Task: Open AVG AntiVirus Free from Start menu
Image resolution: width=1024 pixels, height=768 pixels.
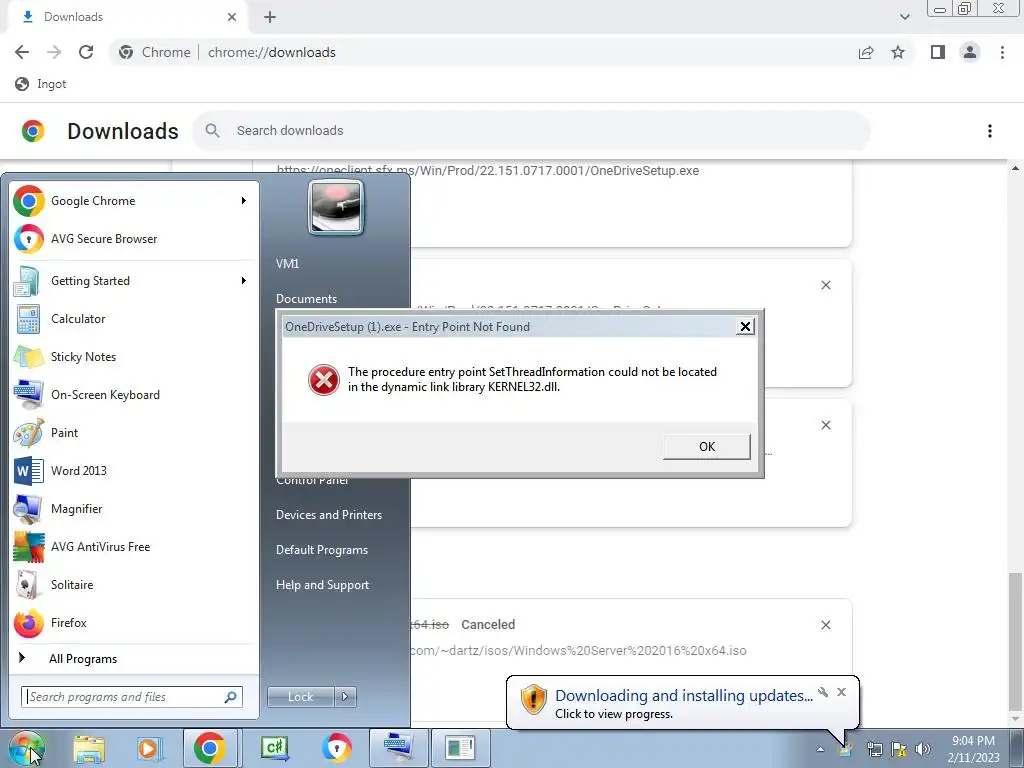Action: 134,547
